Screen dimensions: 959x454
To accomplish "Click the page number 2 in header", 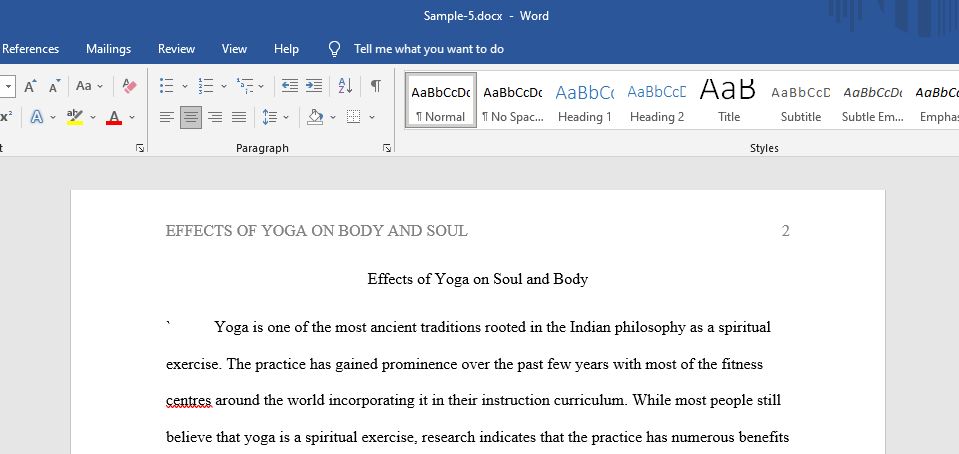I will (x=785, y=231).
